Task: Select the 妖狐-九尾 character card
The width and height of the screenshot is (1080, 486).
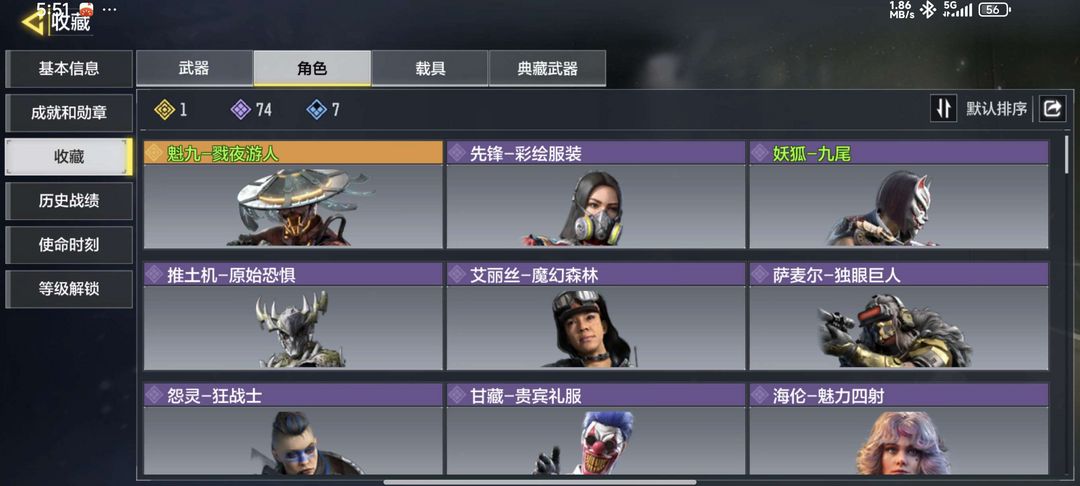Action: click(x=899, y=194)
